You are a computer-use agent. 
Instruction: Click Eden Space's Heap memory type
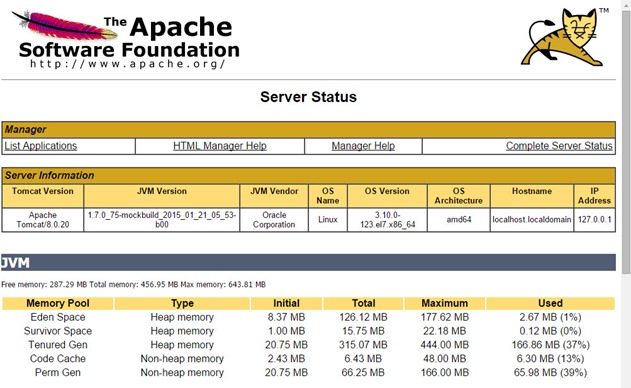pos(182,317)
